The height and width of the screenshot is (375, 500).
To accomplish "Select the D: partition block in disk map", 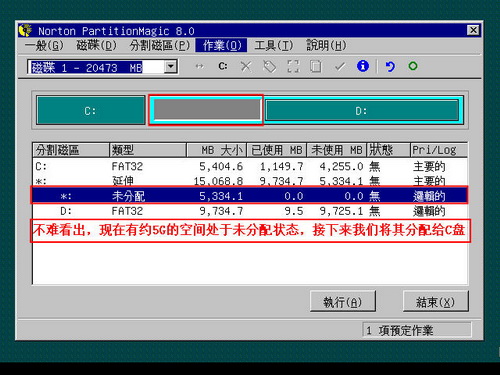I will point(361,111).
